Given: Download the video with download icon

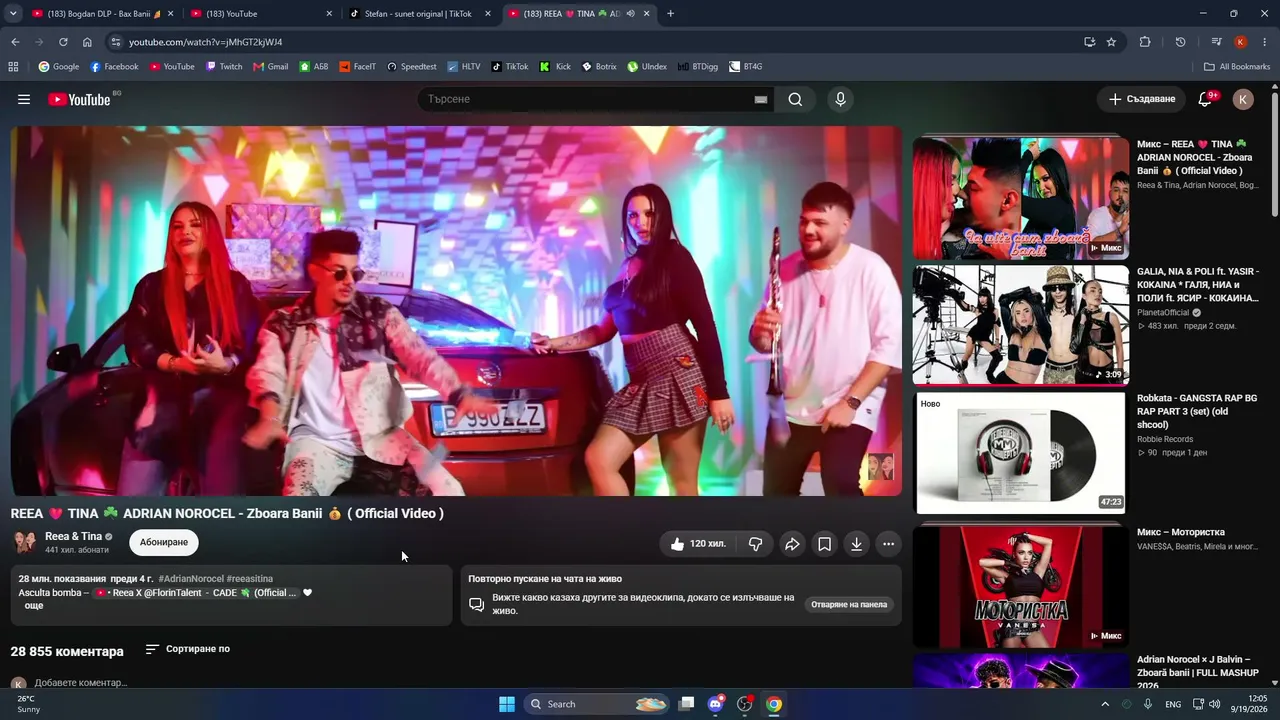Looking at the screenshot, I should [x=856, y=544].
